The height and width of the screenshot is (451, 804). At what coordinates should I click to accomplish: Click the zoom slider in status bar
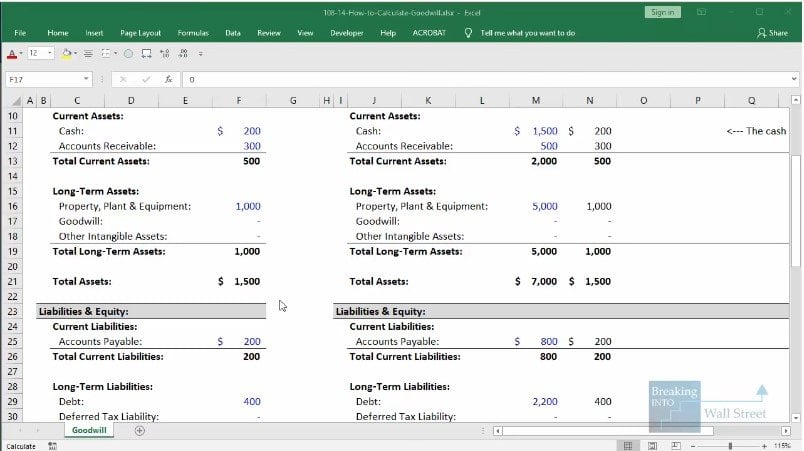coord(730,446)
